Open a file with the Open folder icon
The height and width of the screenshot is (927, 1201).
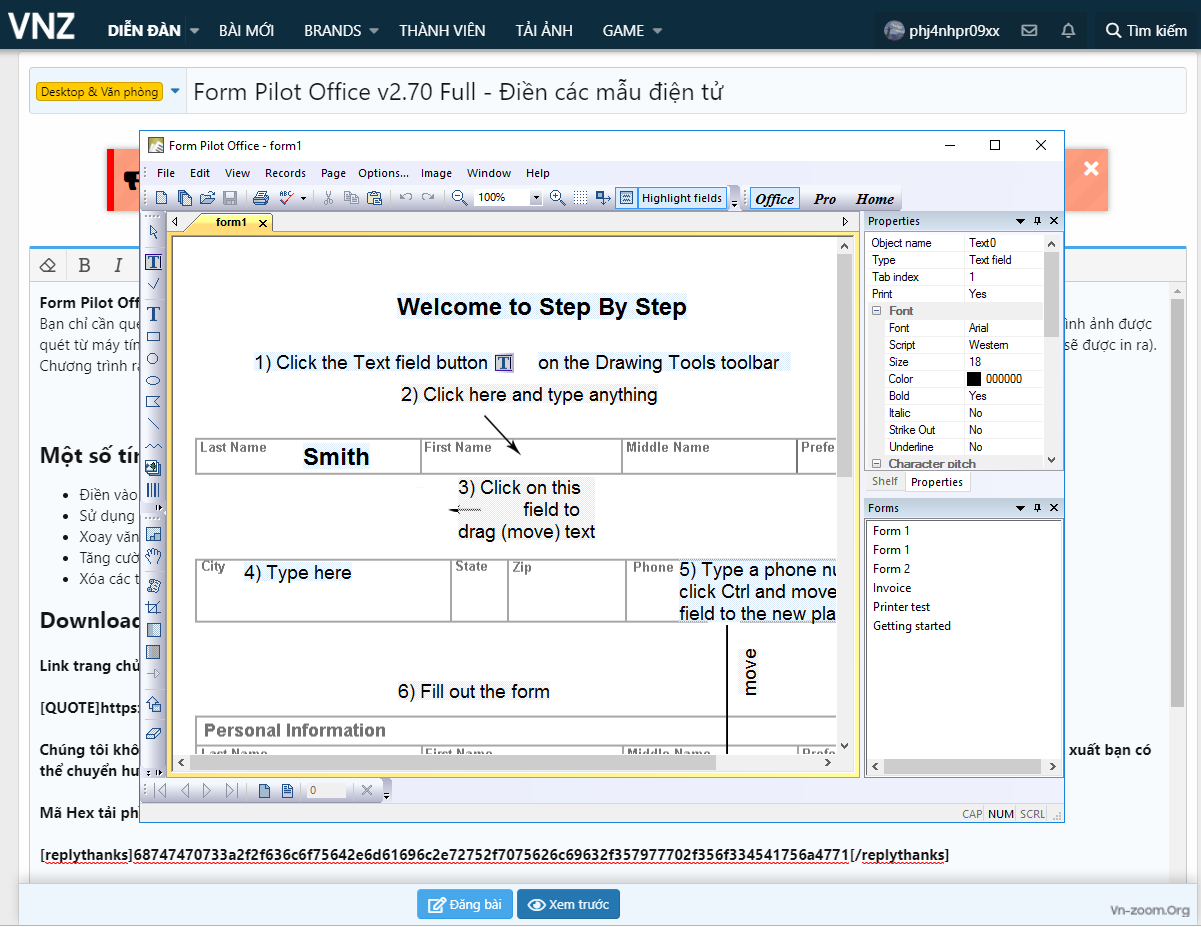207,198
